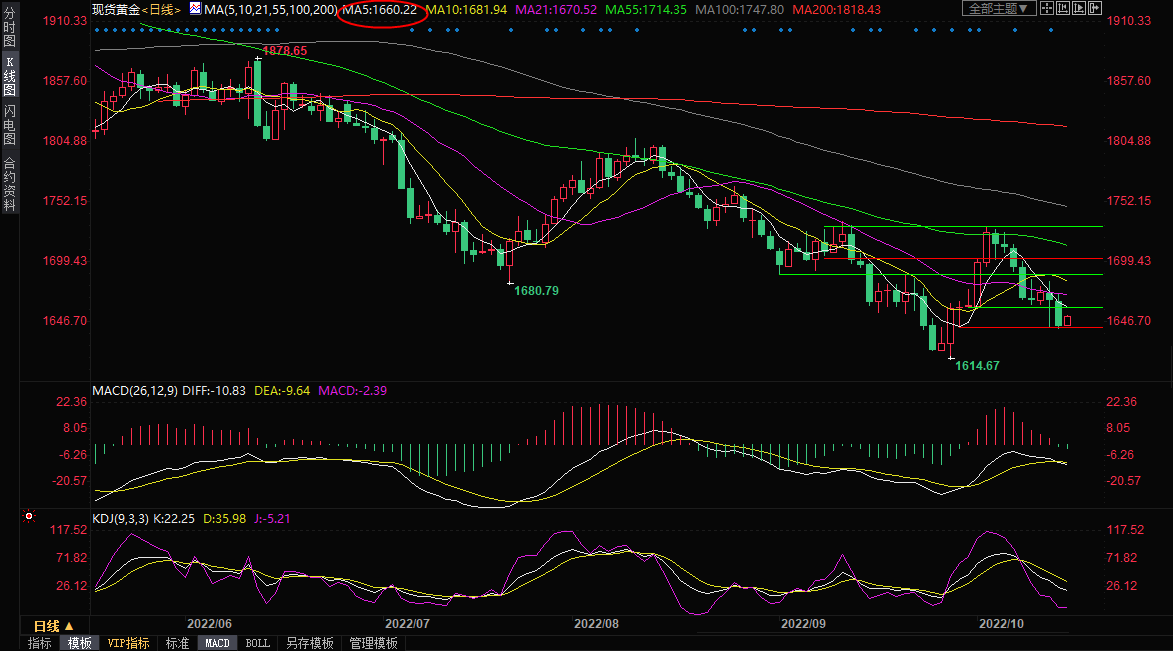Select the 模板 tab in the bottom bar
1173x651 pixels.
79,643
